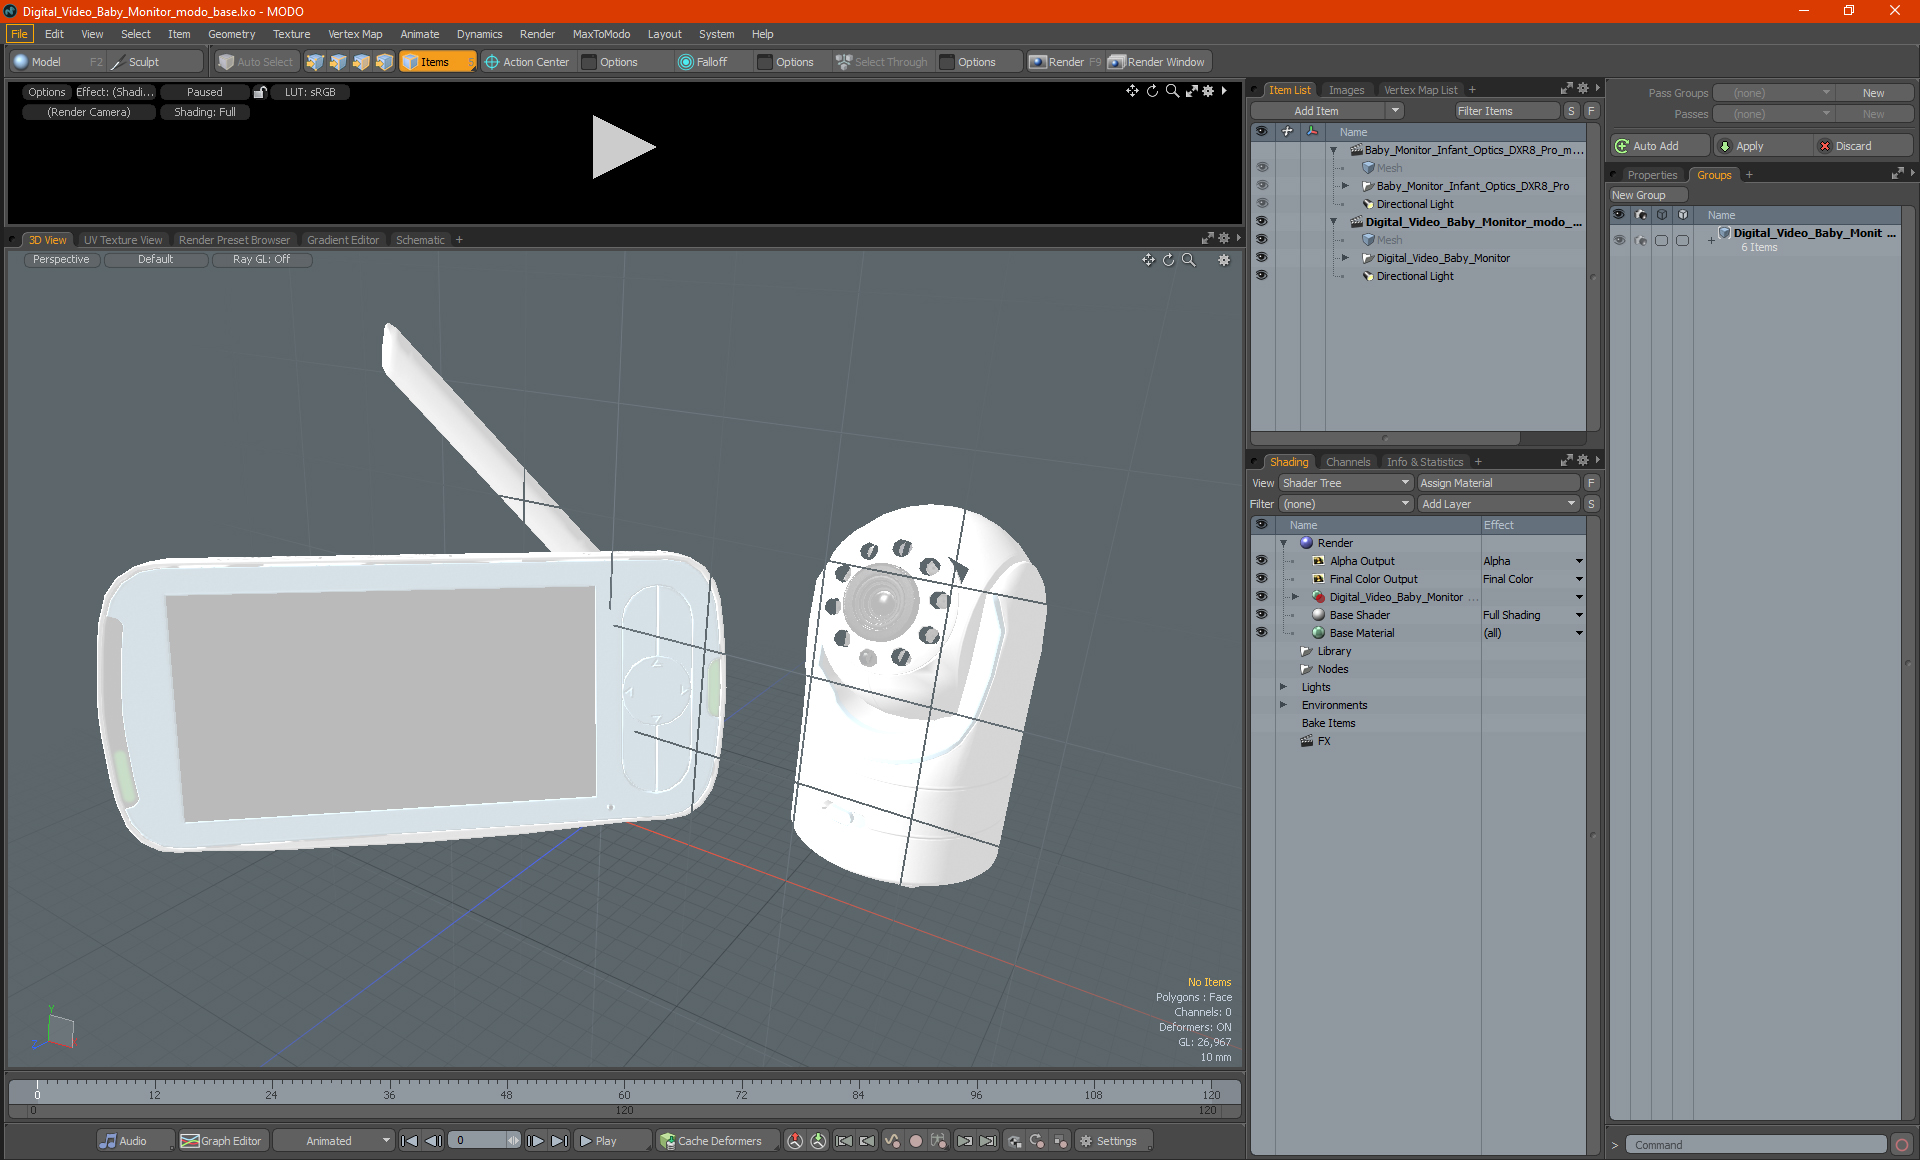Image resolution: width=1920 pixels, height=1160 pixels.
Task: Open the File menu
Action: click(19, 34)
